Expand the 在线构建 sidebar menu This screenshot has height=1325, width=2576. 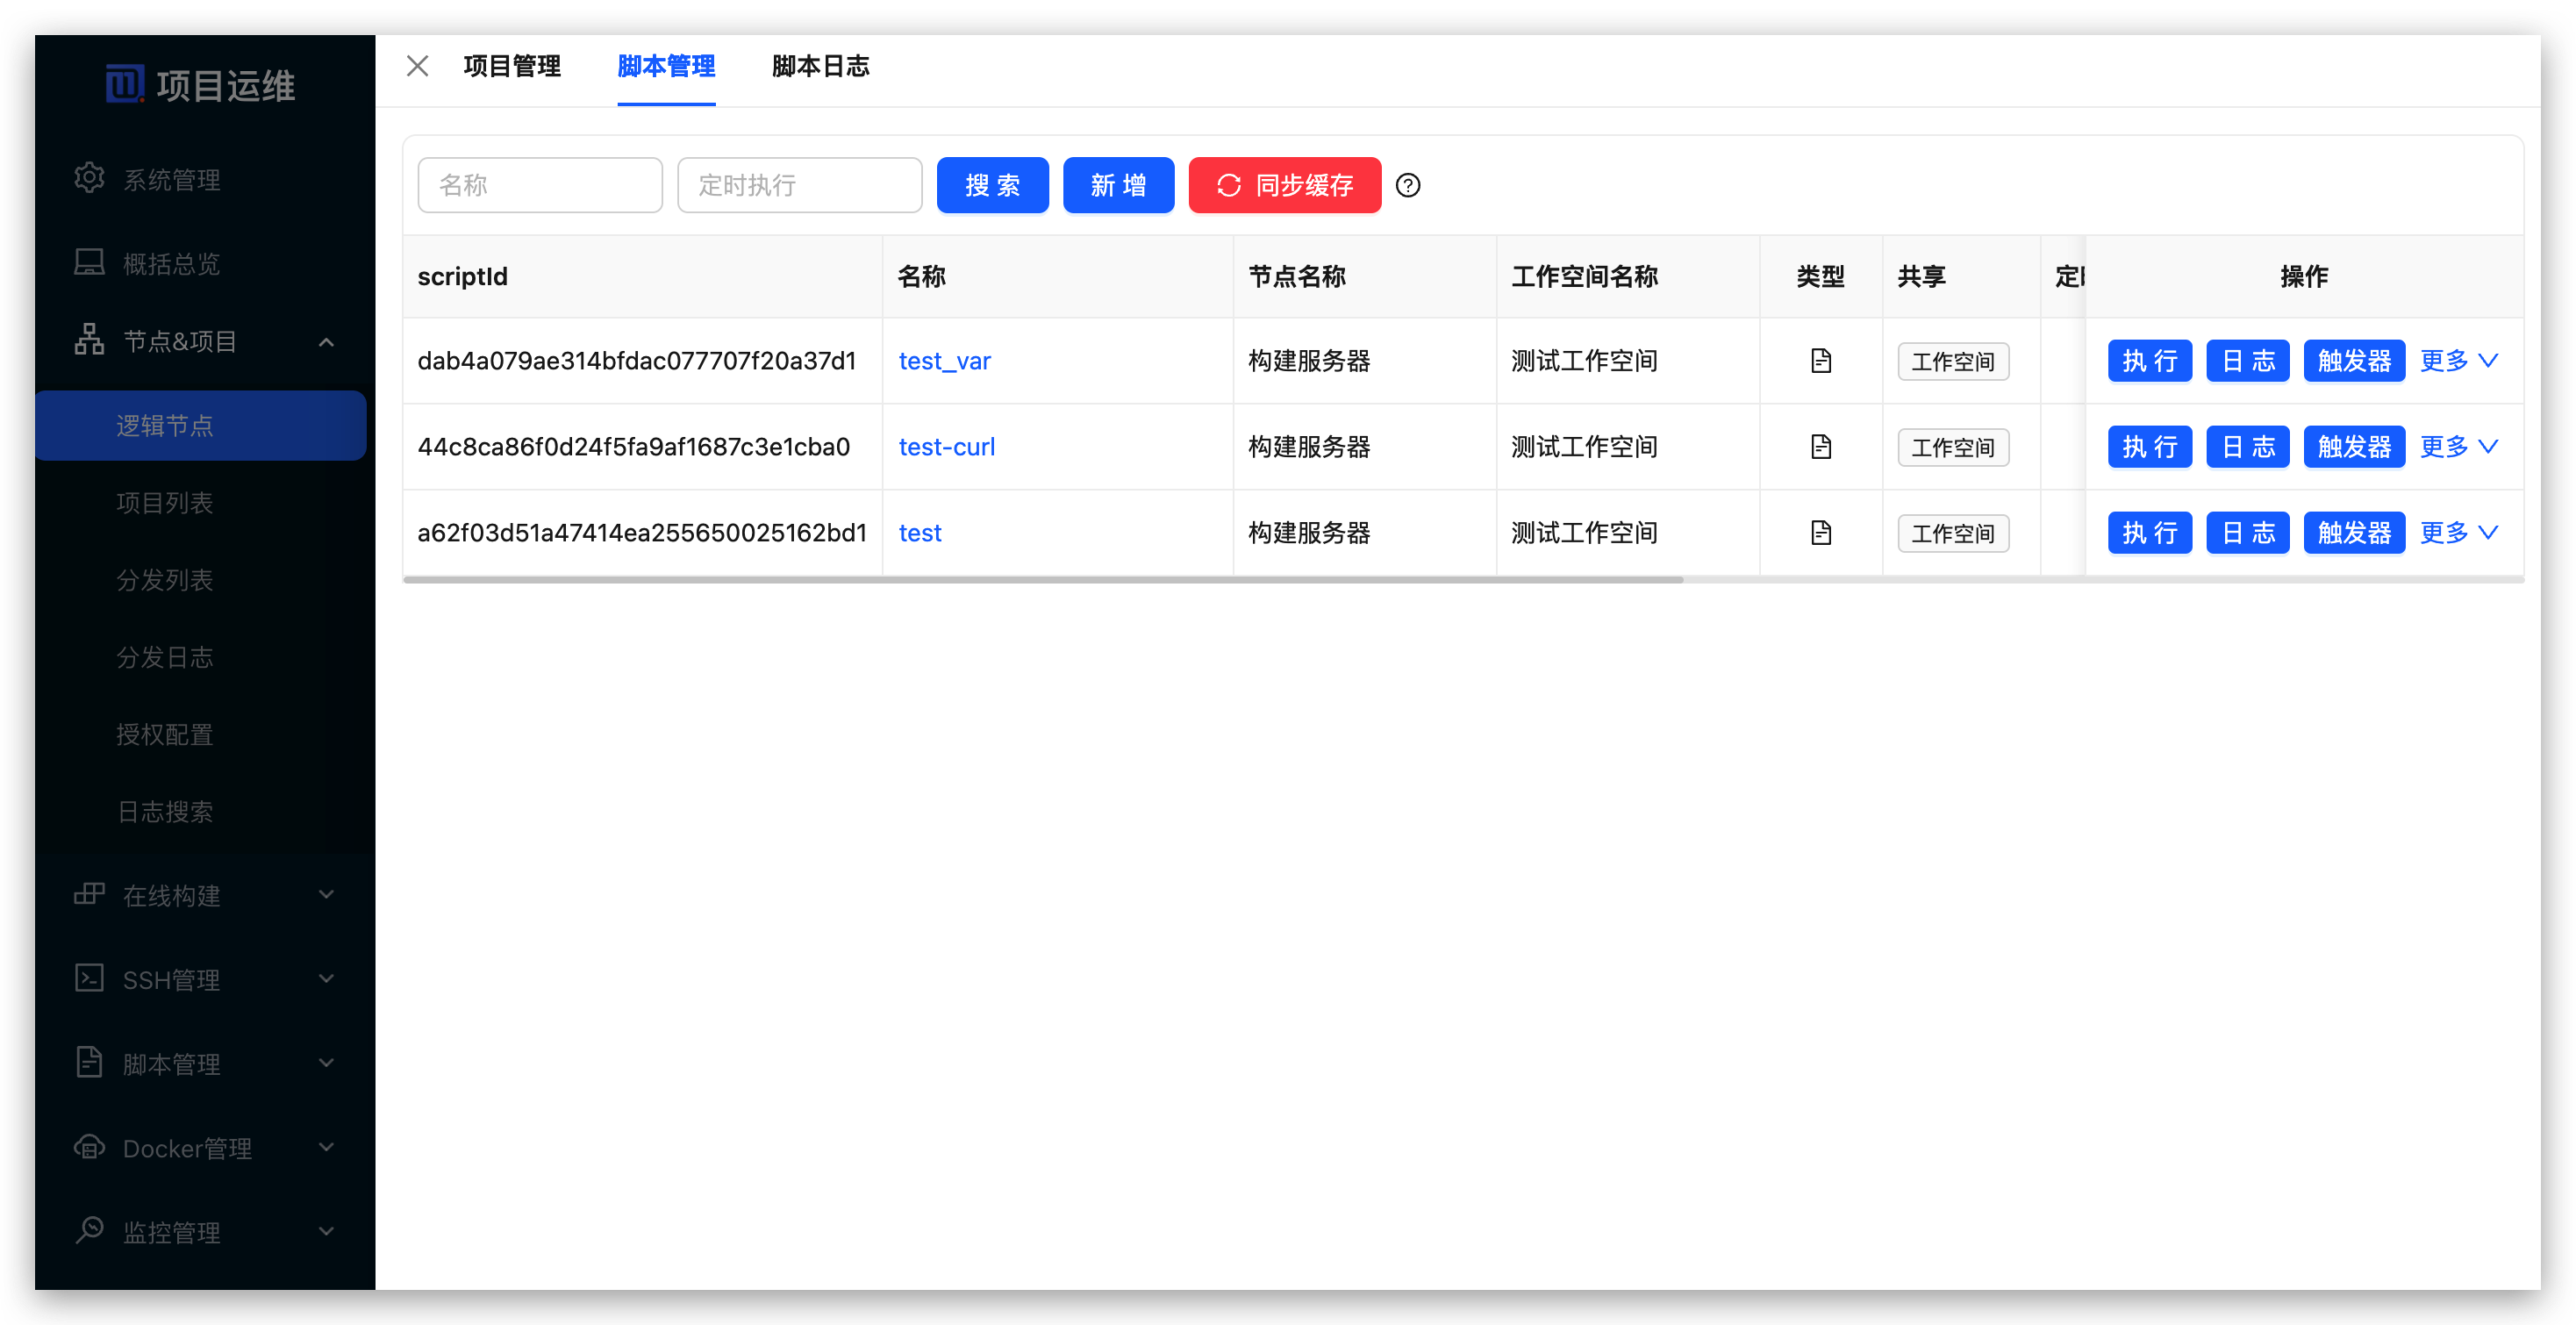point(326,894)
